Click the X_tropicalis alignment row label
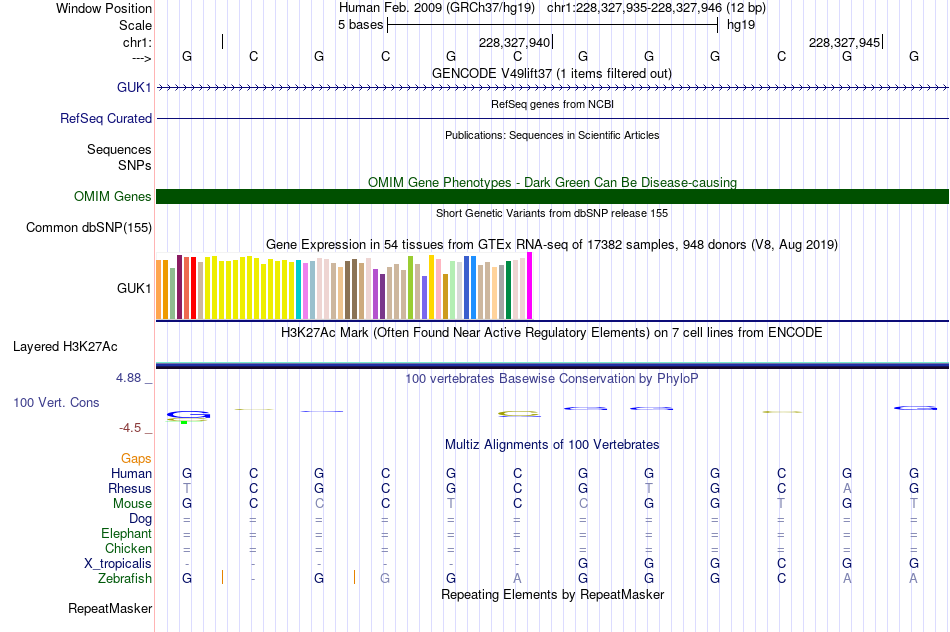Screen dimensions: 950x632 tap(118, 563)
